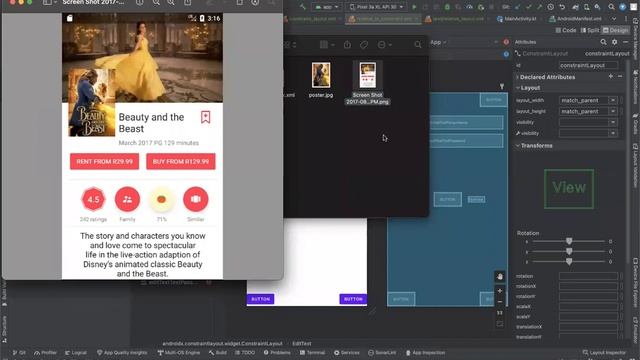The height and width of the screenshot is (360, 640).
Task: Search attributes with the Attributes panel magnifier
Action: (x=603, y=42)
